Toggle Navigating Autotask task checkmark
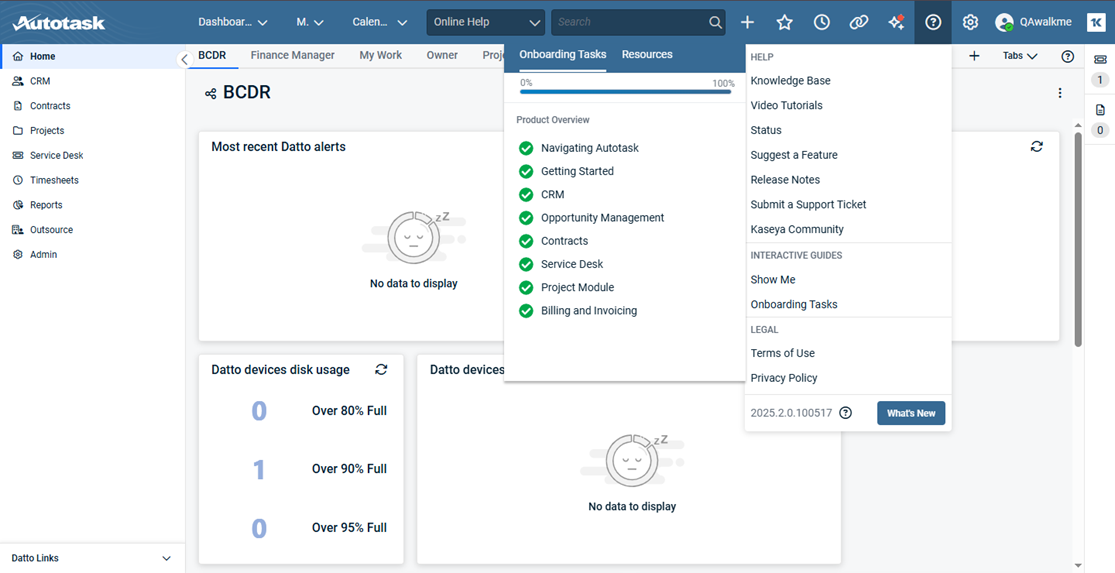Viewport: 1115px width, 573px height. (526, 148)
